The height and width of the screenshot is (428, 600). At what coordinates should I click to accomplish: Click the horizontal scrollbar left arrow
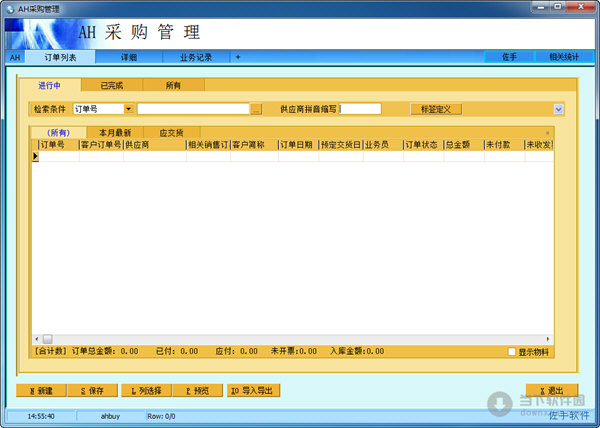coord(37,339)
